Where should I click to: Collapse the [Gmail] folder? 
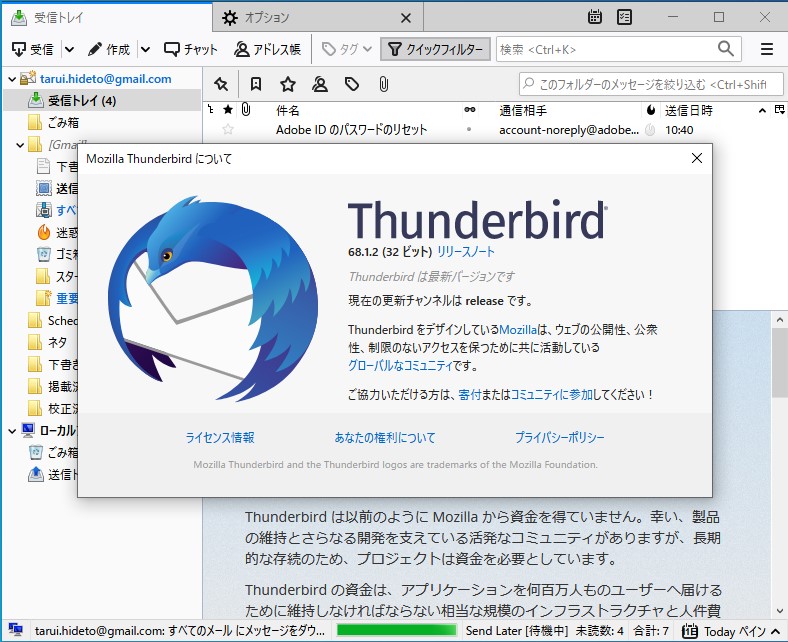[x=20, y=145]
